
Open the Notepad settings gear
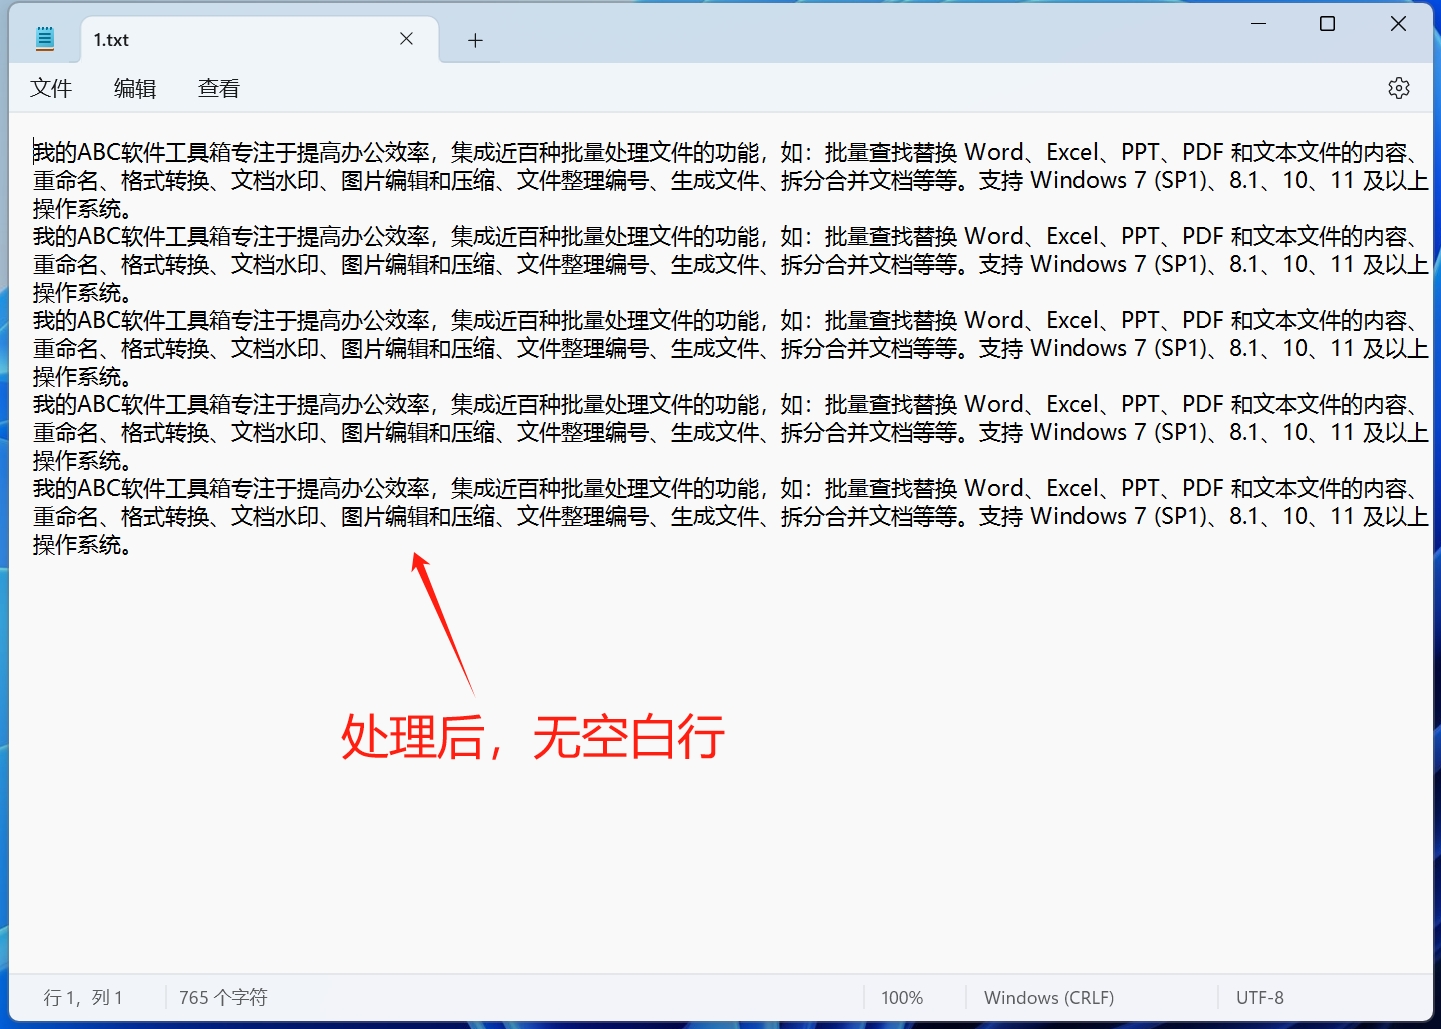(1399, 88)
